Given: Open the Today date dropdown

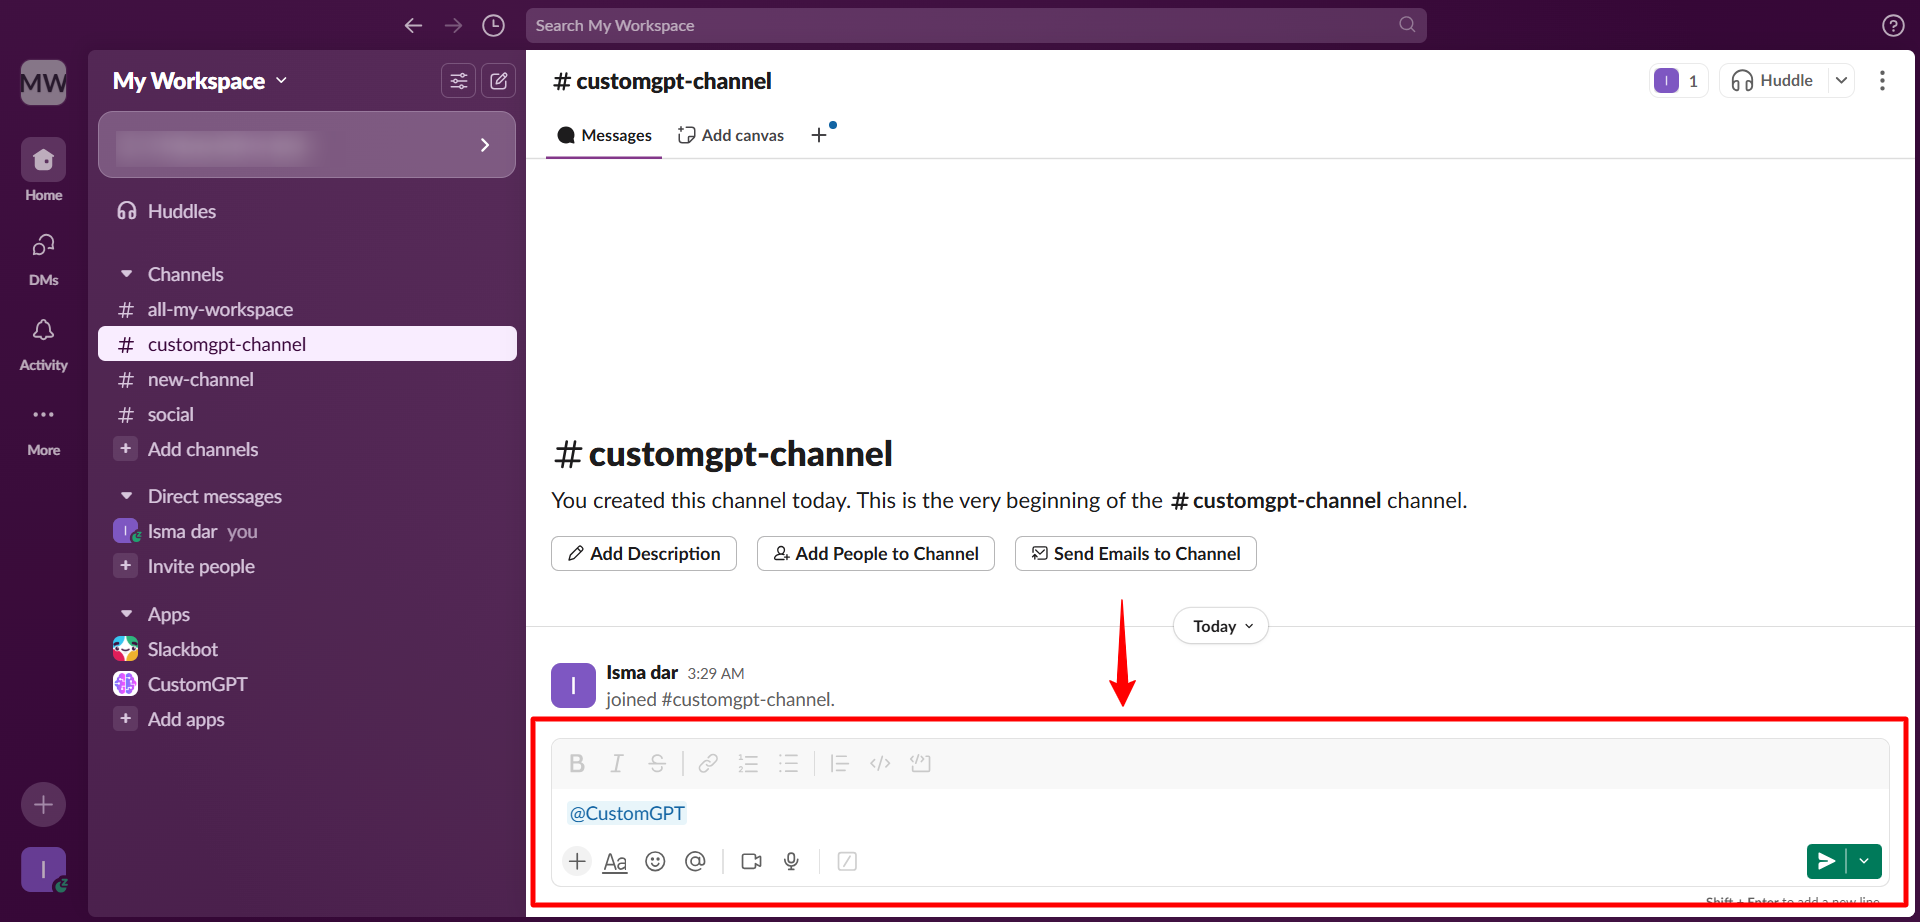Looking at the screenshot, I should (x=1221, y=626).
